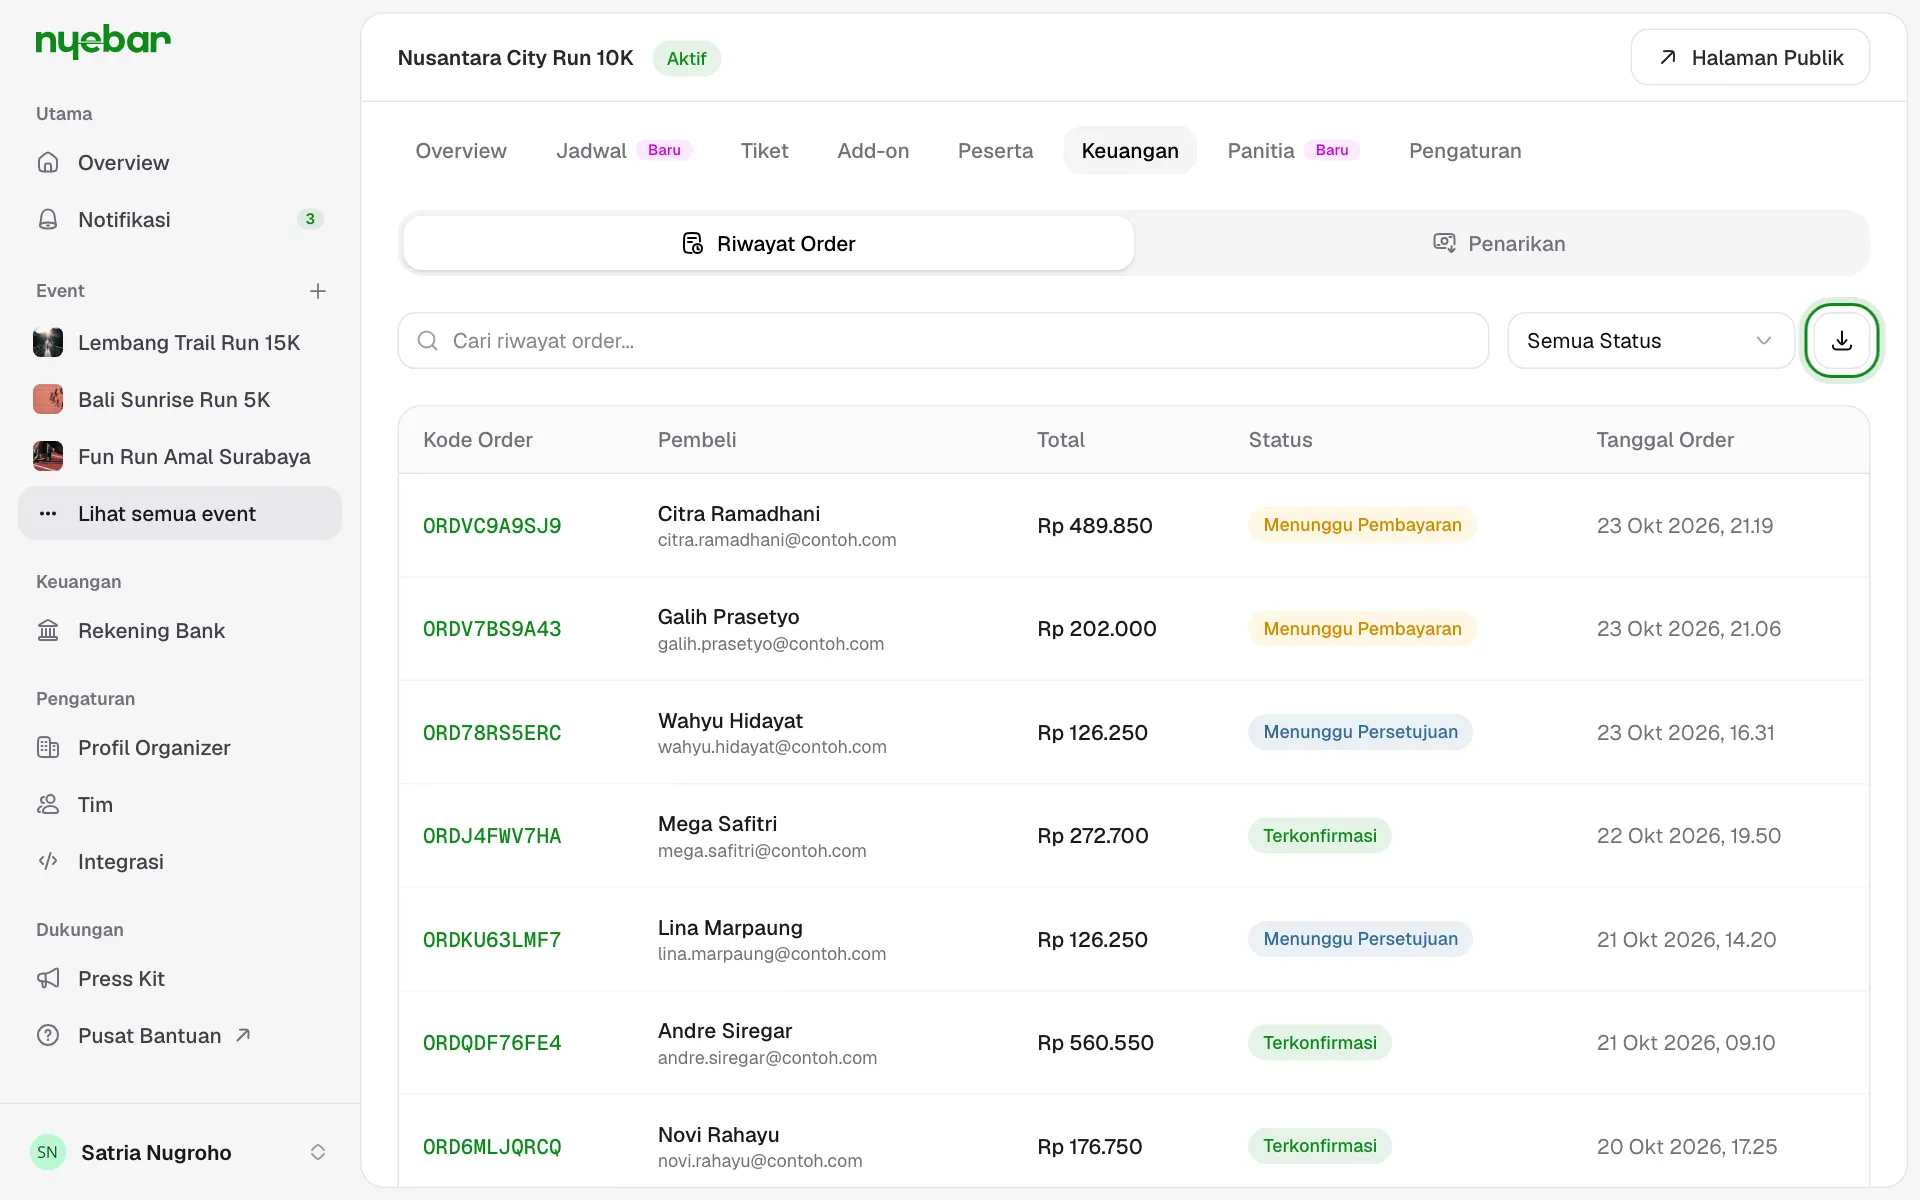Click the SN user avatar
Screen dimensions: 1920x1200
[48, 1152]
